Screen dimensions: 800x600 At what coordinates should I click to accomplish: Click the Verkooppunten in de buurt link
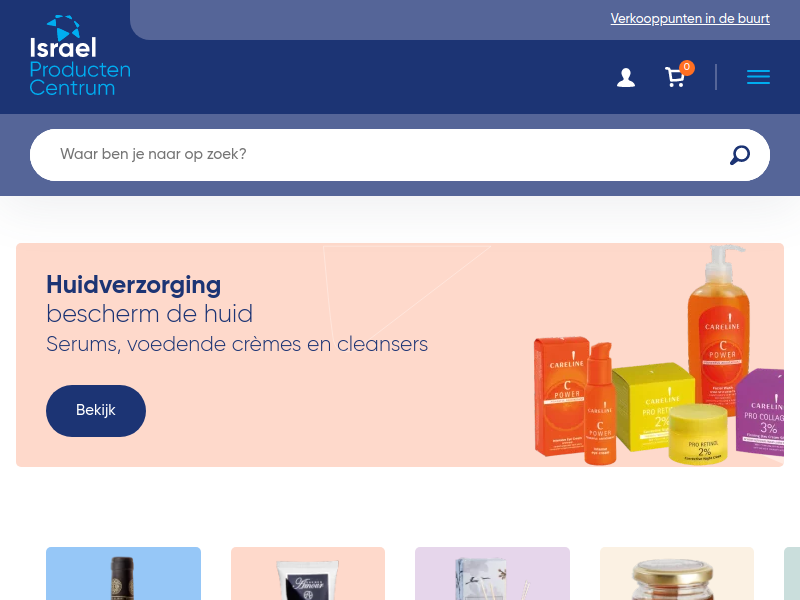(x=690, y=19)
